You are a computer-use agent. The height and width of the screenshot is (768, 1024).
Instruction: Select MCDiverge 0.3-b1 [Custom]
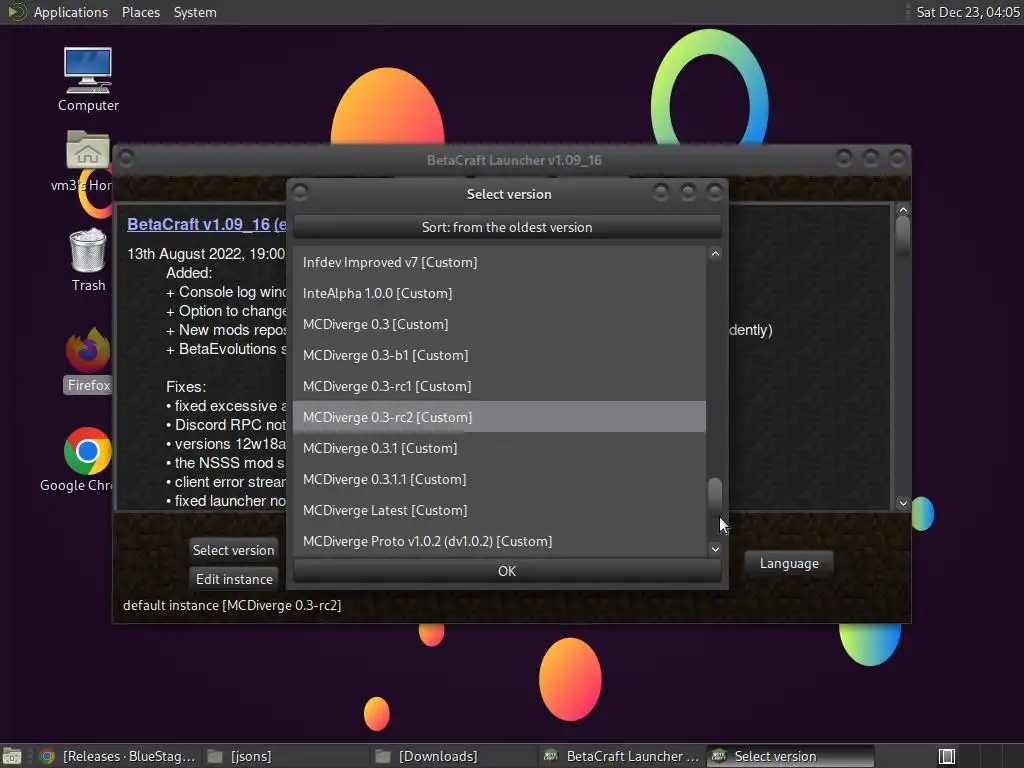499,355
